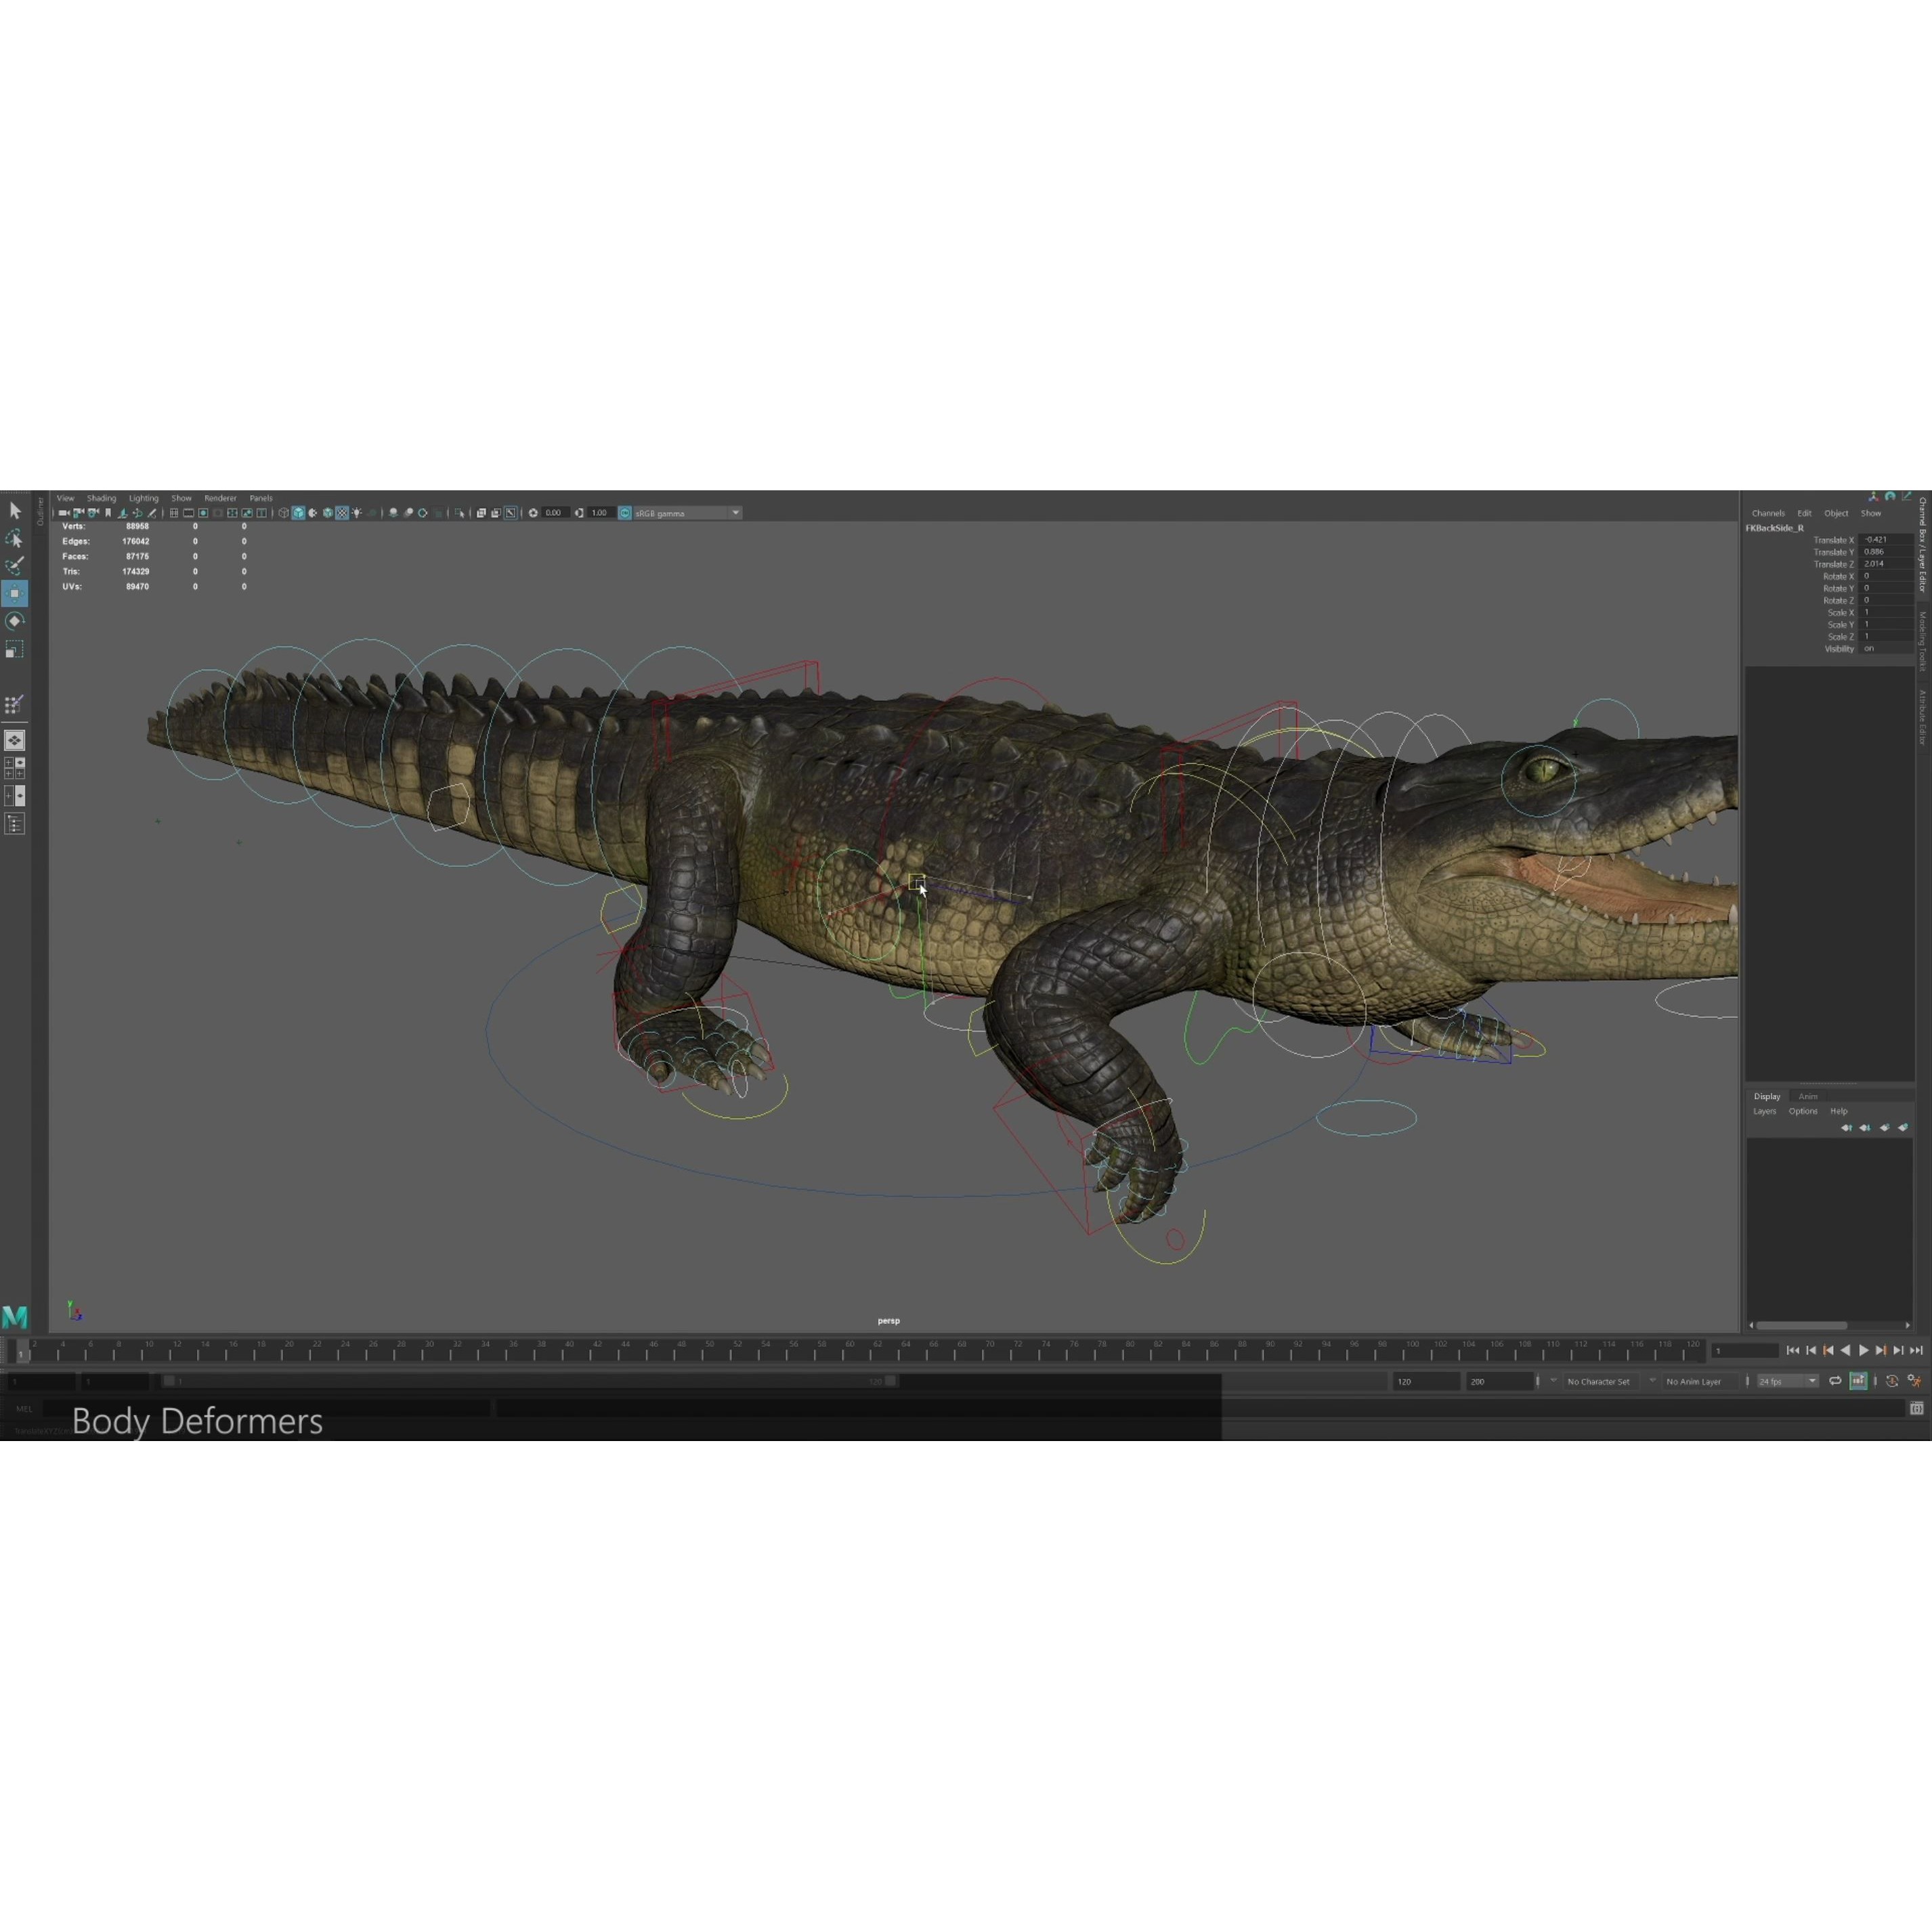Play animation forwards
Viewport: 1932px width, 1932px height.
tap(1864, 1350)
